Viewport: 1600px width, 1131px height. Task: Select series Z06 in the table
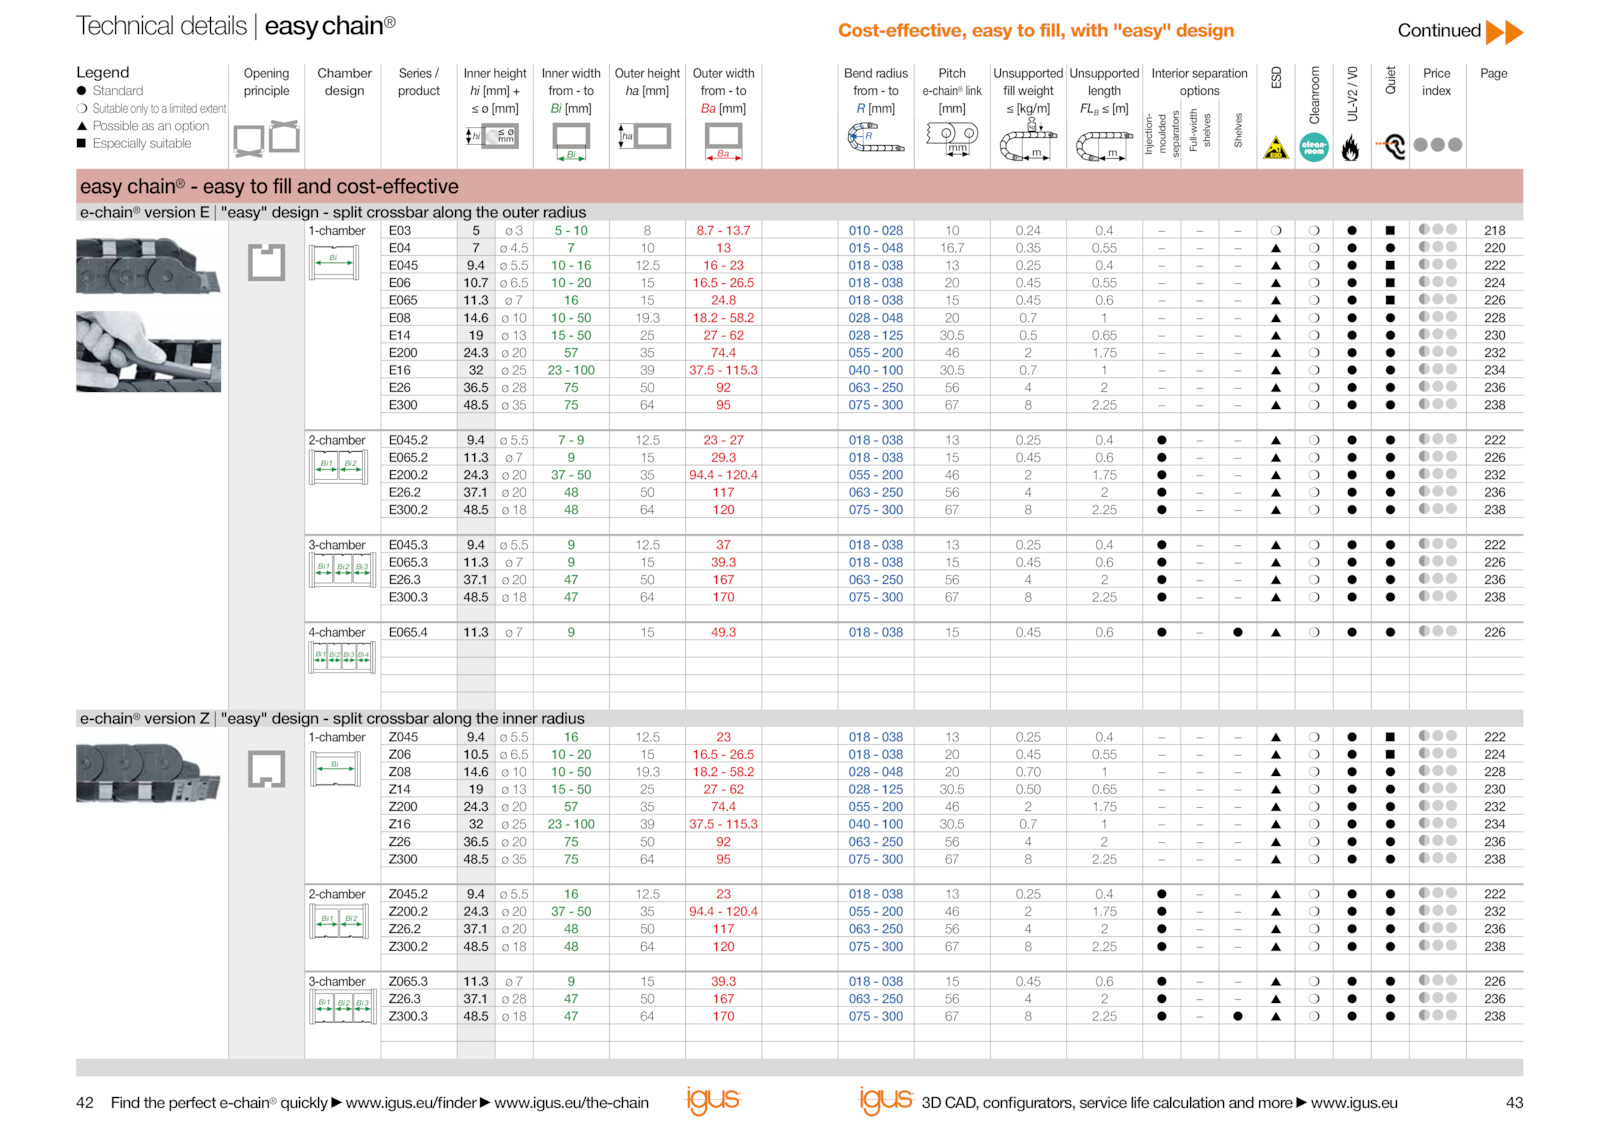400,755
